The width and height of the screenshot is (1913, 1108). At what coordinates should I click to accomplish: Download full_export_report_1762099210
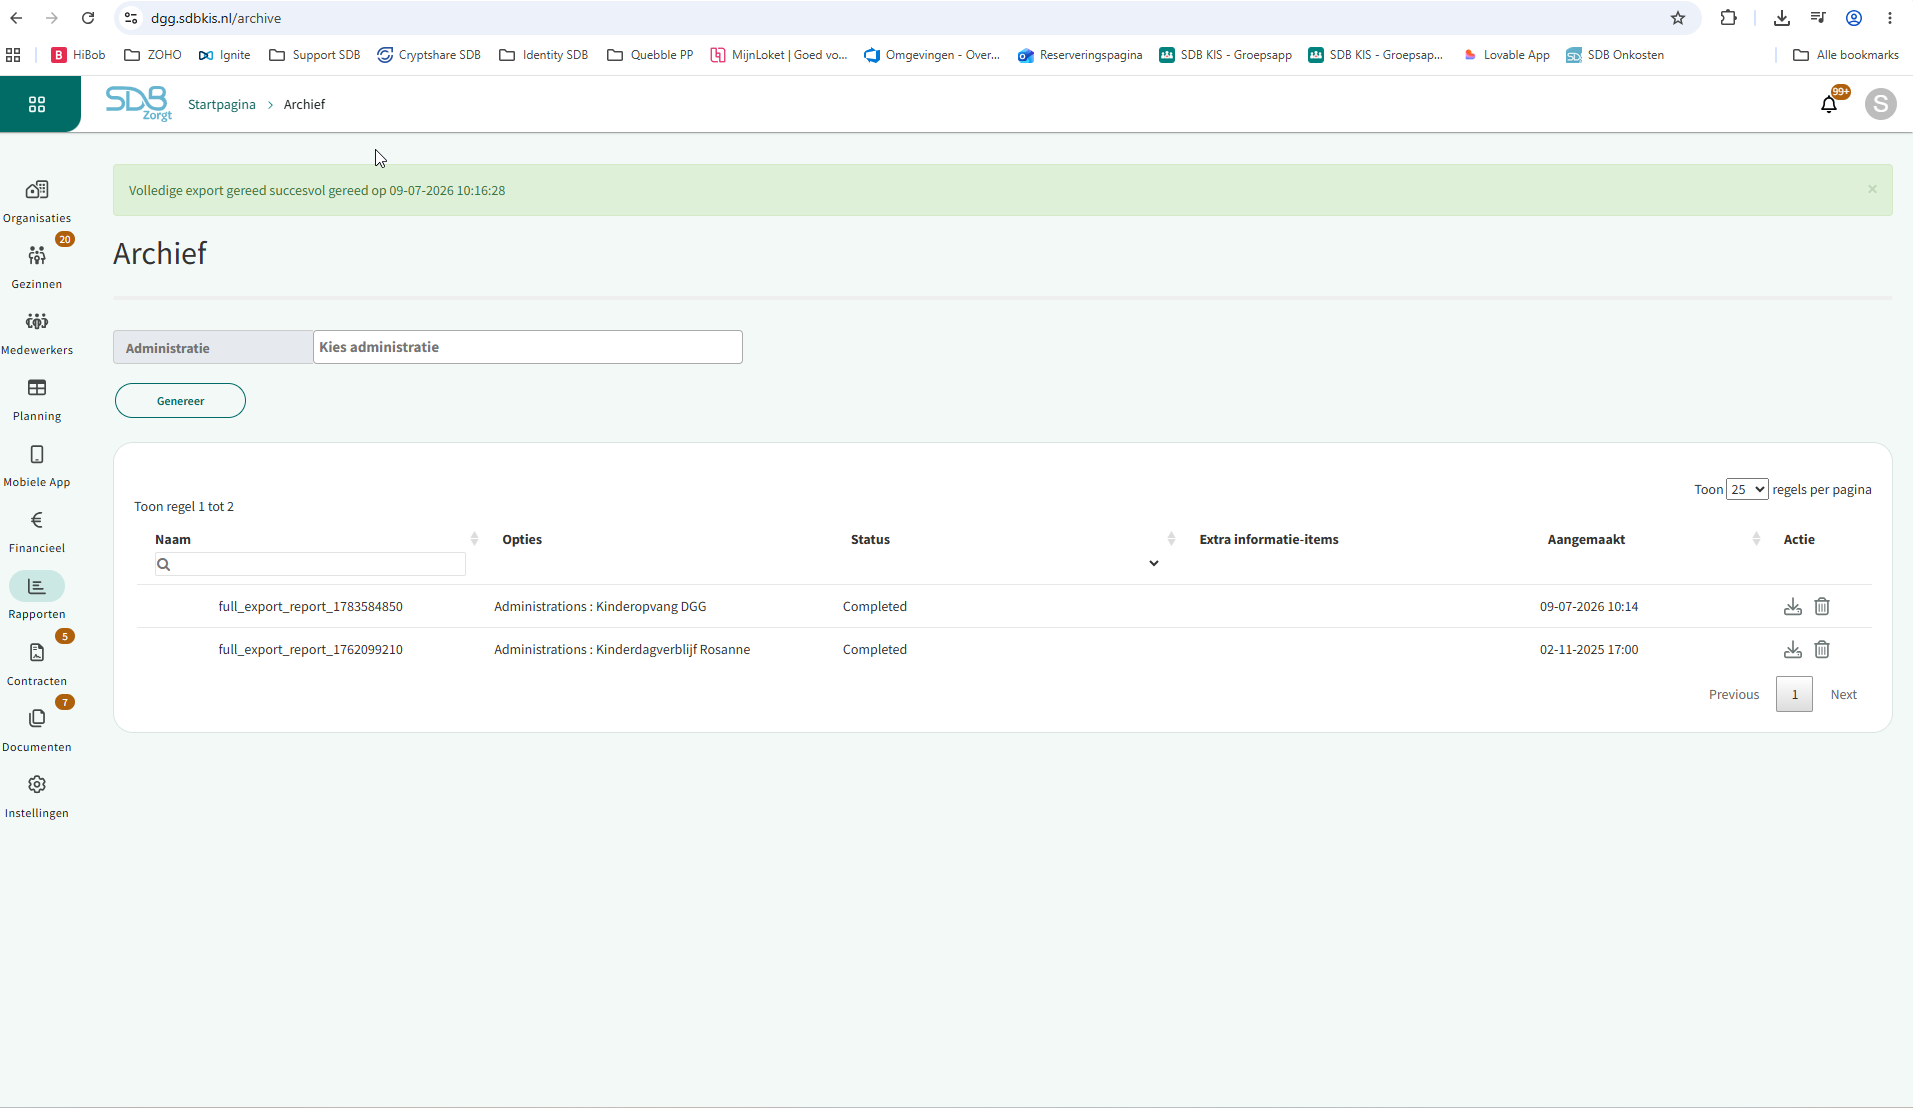point(1793,650)
